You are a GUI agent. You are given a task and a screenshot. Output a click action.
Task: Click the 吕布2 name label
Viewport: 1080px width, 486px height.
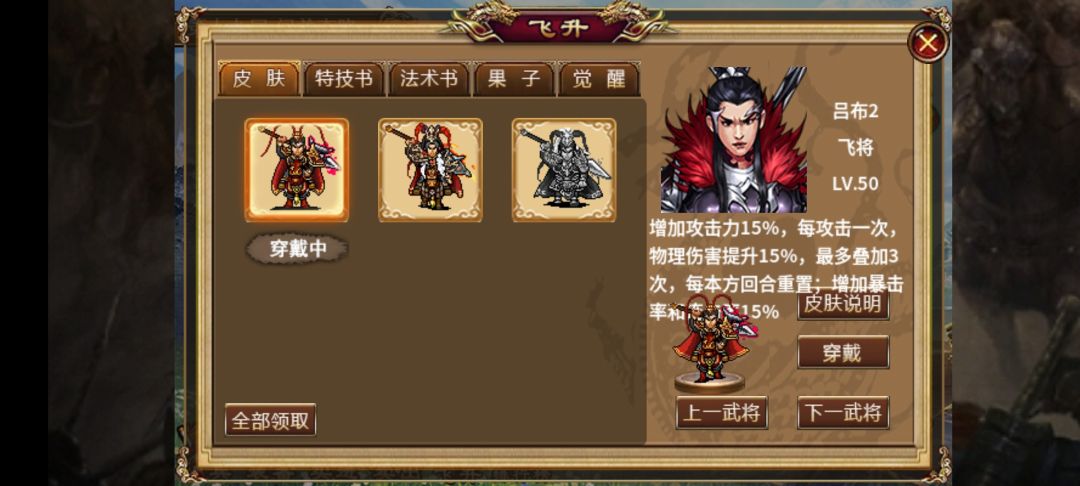[x=855, y=112]
